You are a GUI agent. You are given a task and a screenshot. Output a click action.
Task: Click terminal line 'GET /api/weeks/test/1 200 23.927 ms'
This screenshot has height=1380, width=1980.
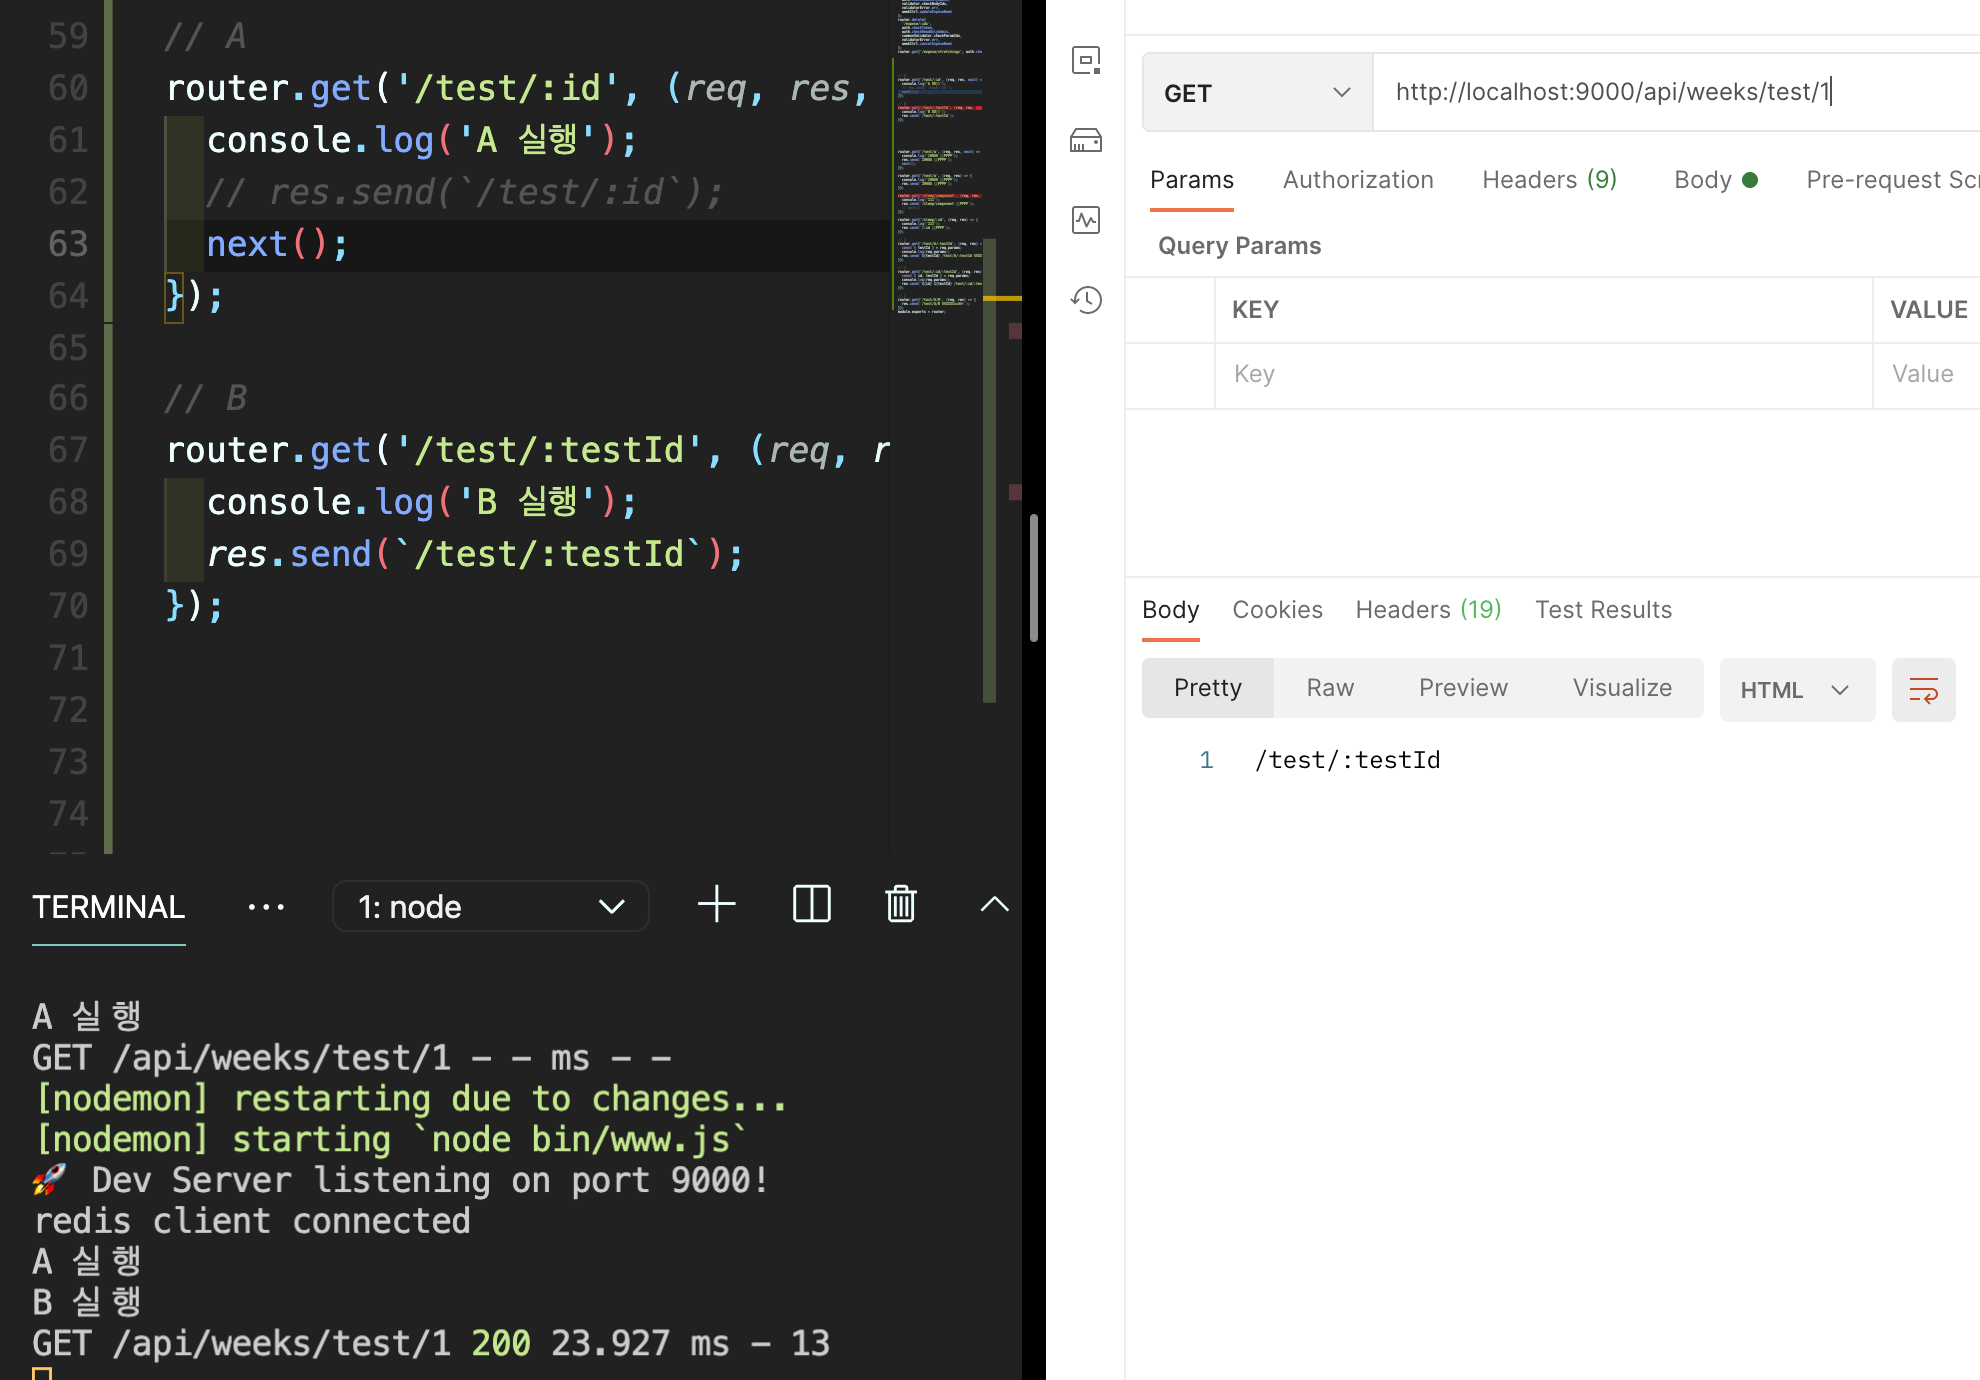pos(431,1343)
